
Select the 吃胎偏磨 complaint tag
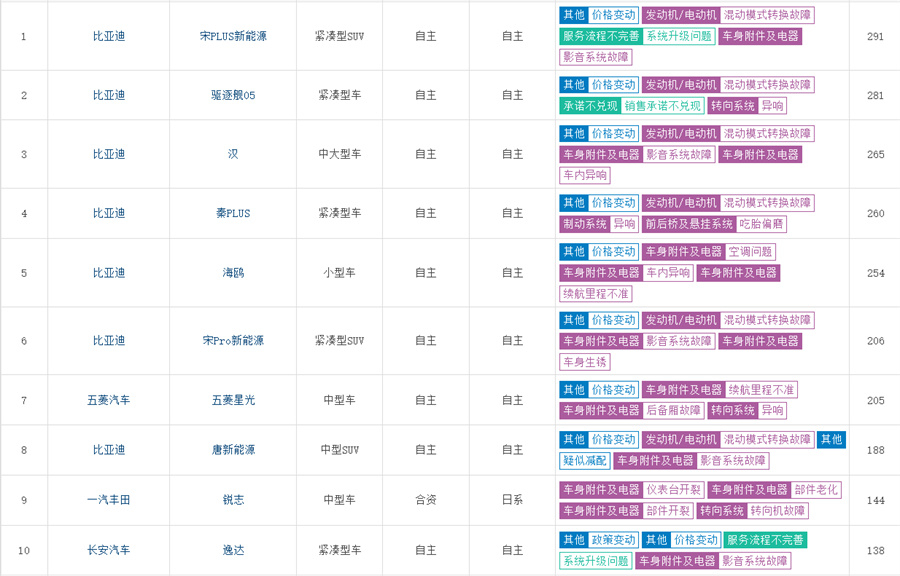click(x=761, y=224)
